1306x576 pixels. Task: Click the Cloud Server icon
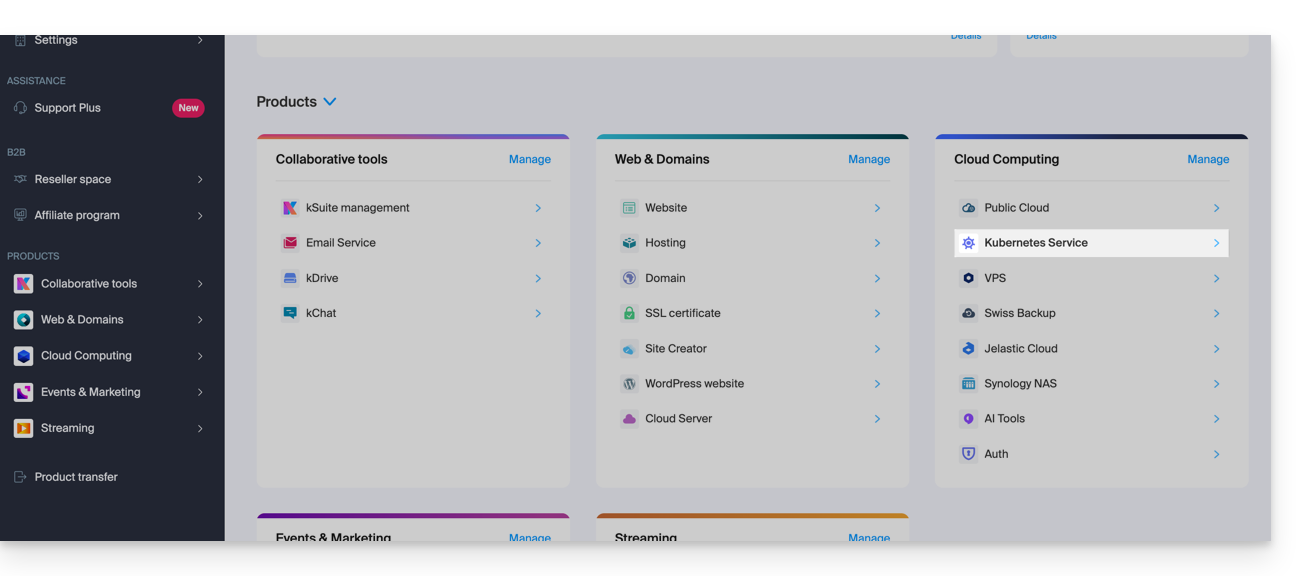tap(629, 419)
